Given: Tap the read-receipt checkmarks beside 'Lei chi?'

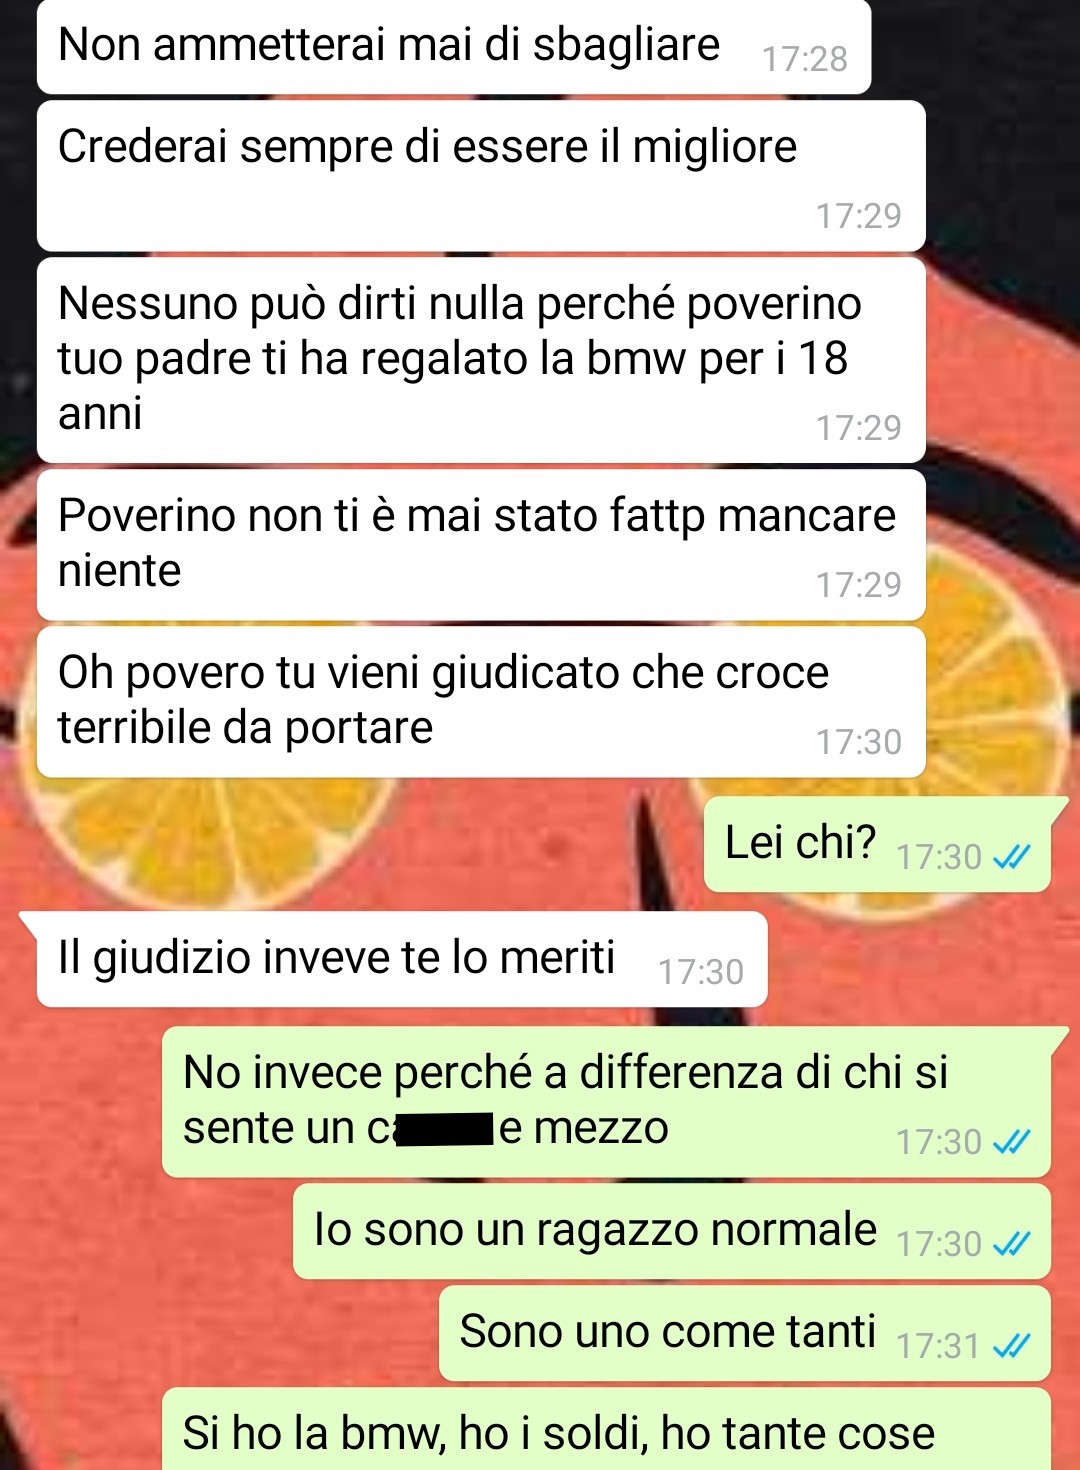Looking at the screenshot, I should pyautogui.click(x=1011, y=857).
